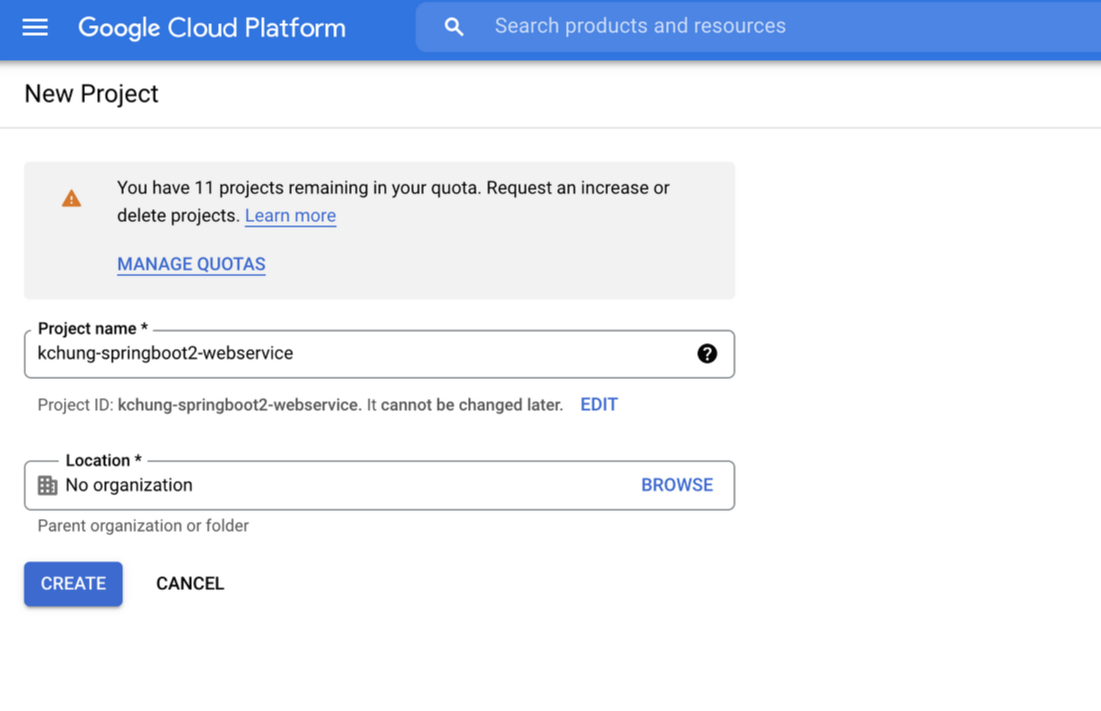Open the Google Cloud Platform home logo
The height and width of the screenshot is (711, 1101).
[211, 27]
